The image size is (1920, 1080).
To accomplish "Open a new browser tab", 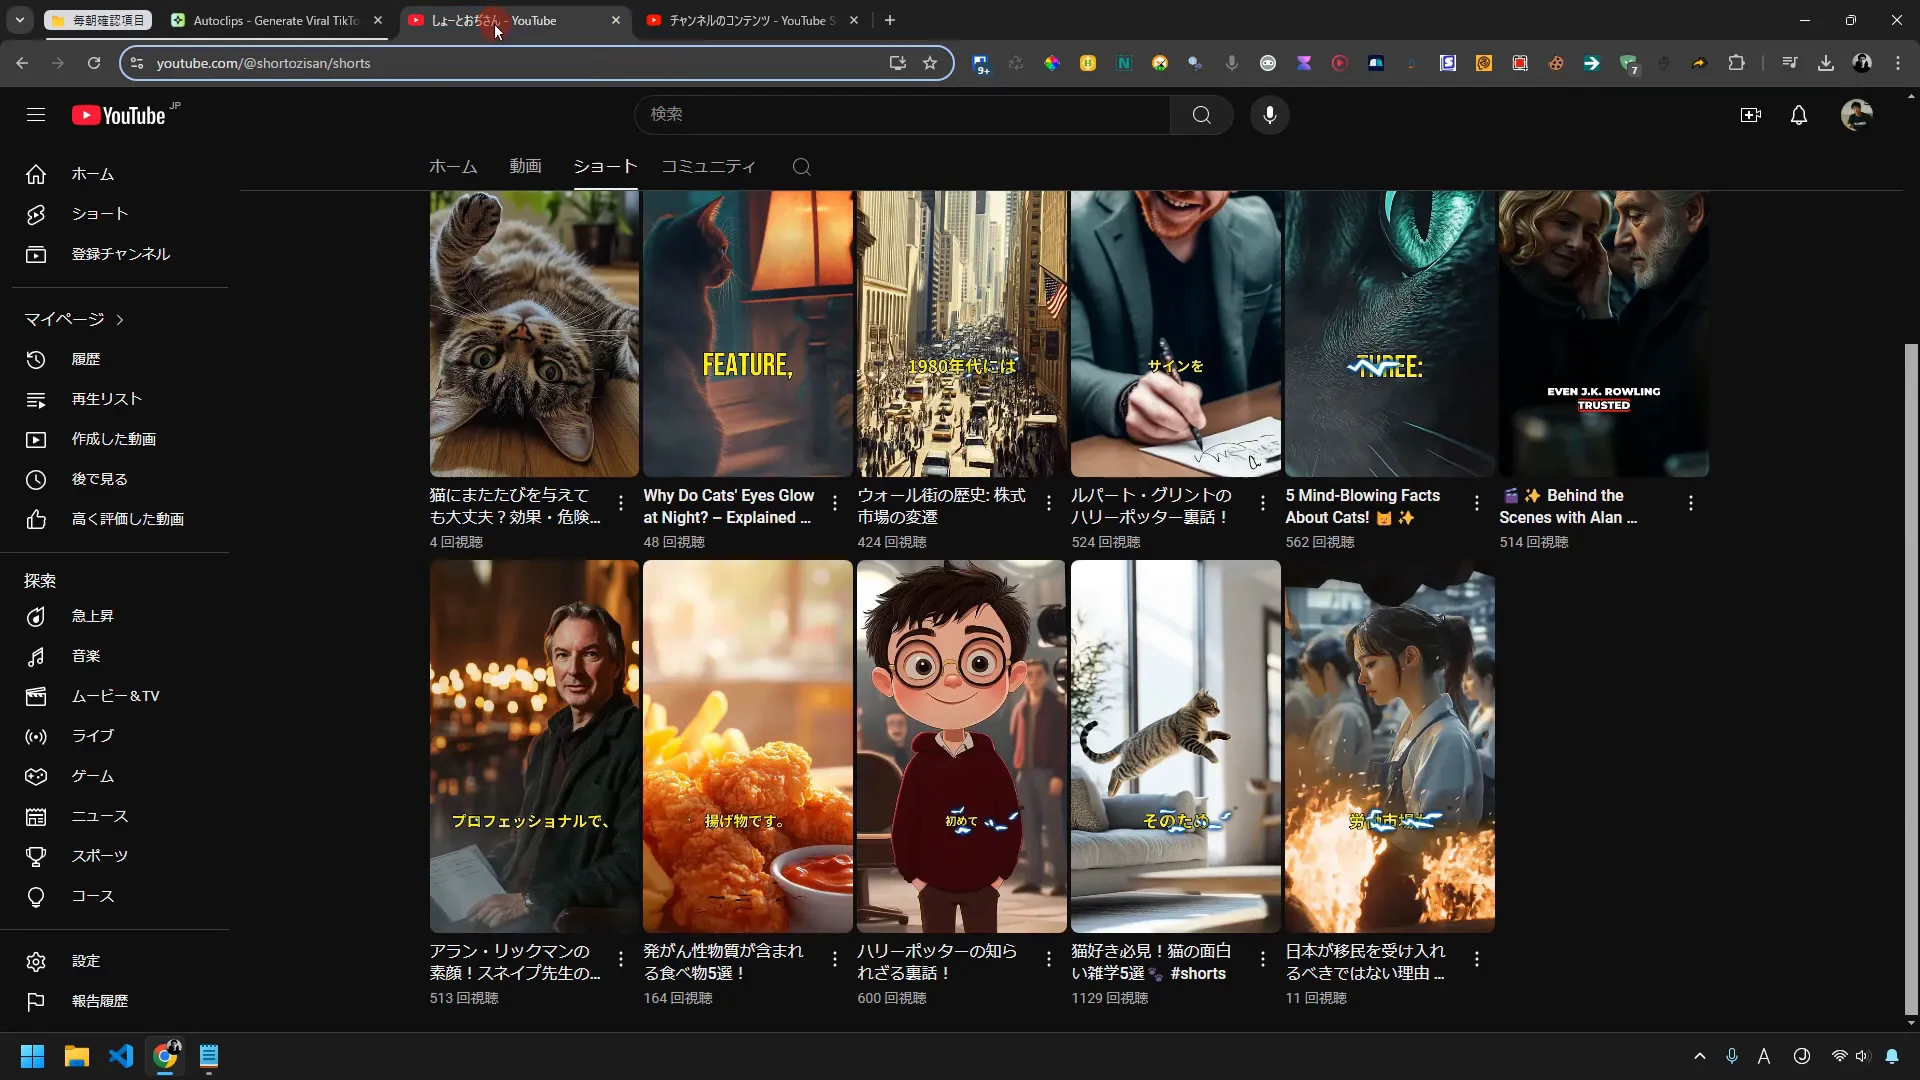I will pos(890,20).
